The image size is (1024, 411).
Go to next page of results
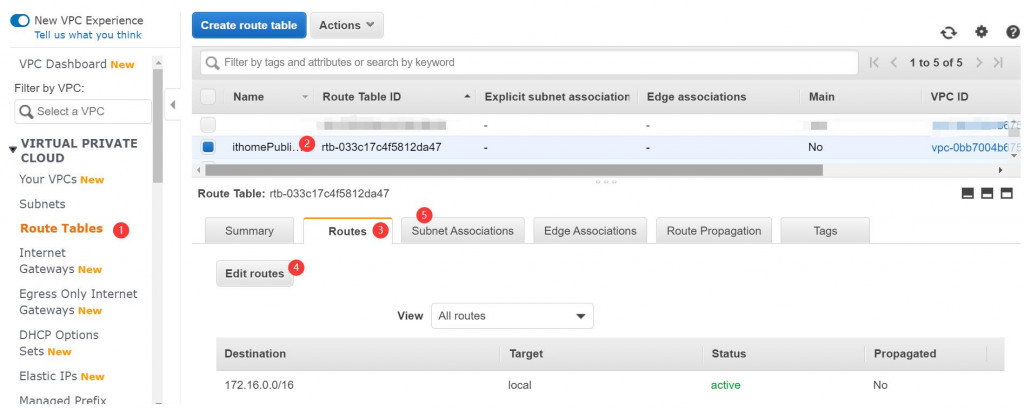coord(978,62)
